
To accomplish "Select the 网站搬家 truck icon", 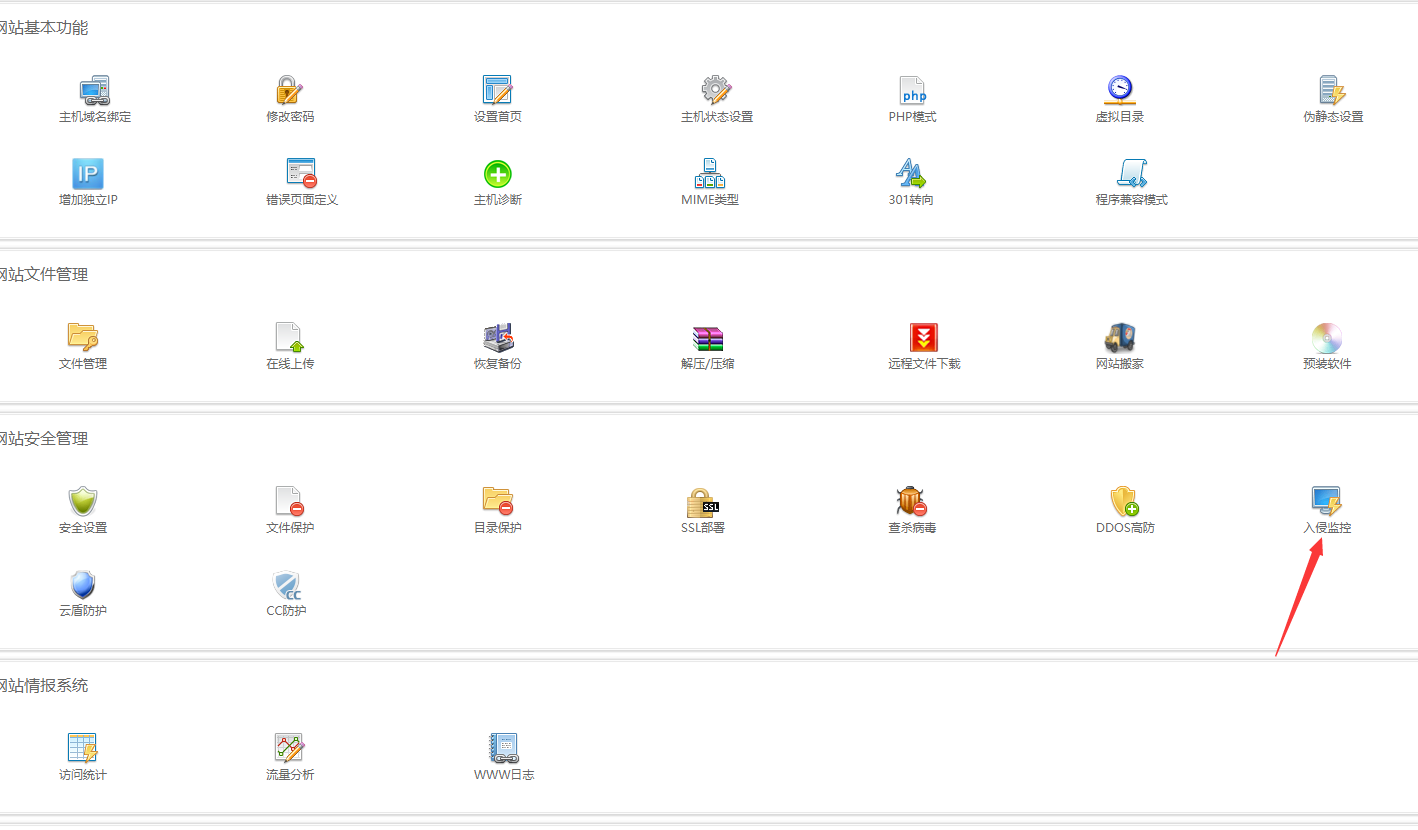I will [1119, 338].
